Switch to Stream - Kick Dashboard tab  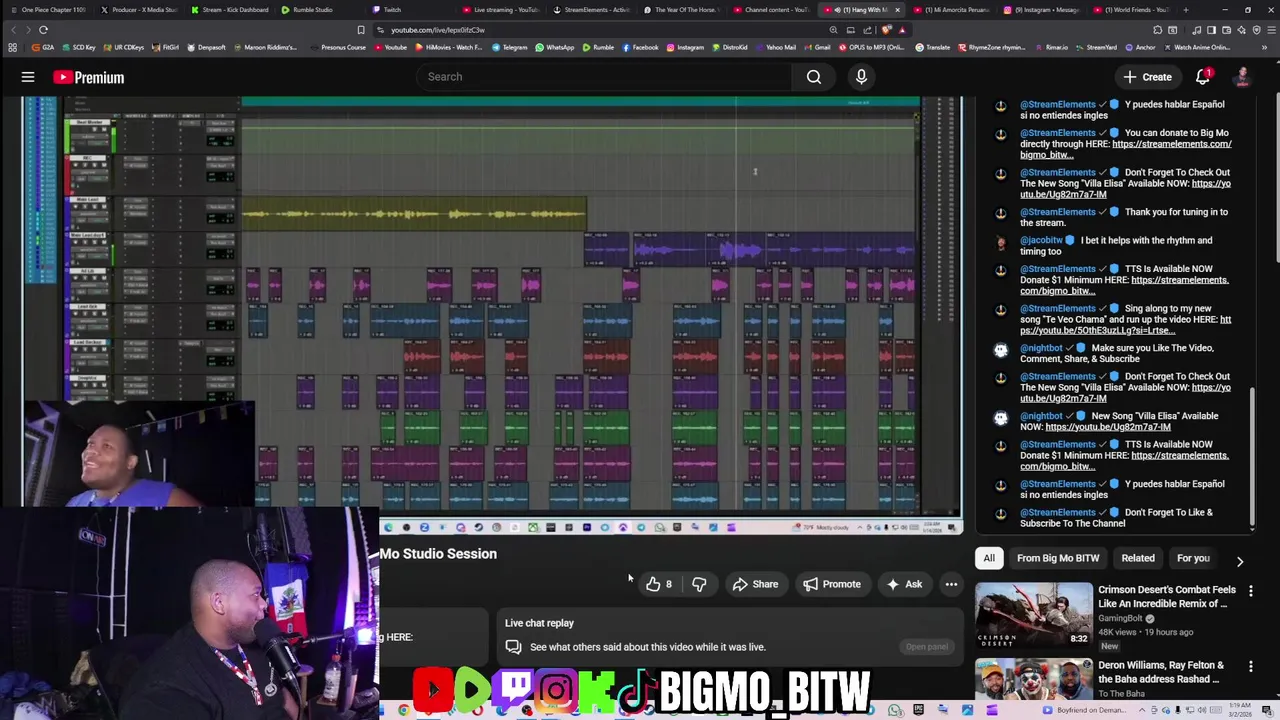pos(229,10)
